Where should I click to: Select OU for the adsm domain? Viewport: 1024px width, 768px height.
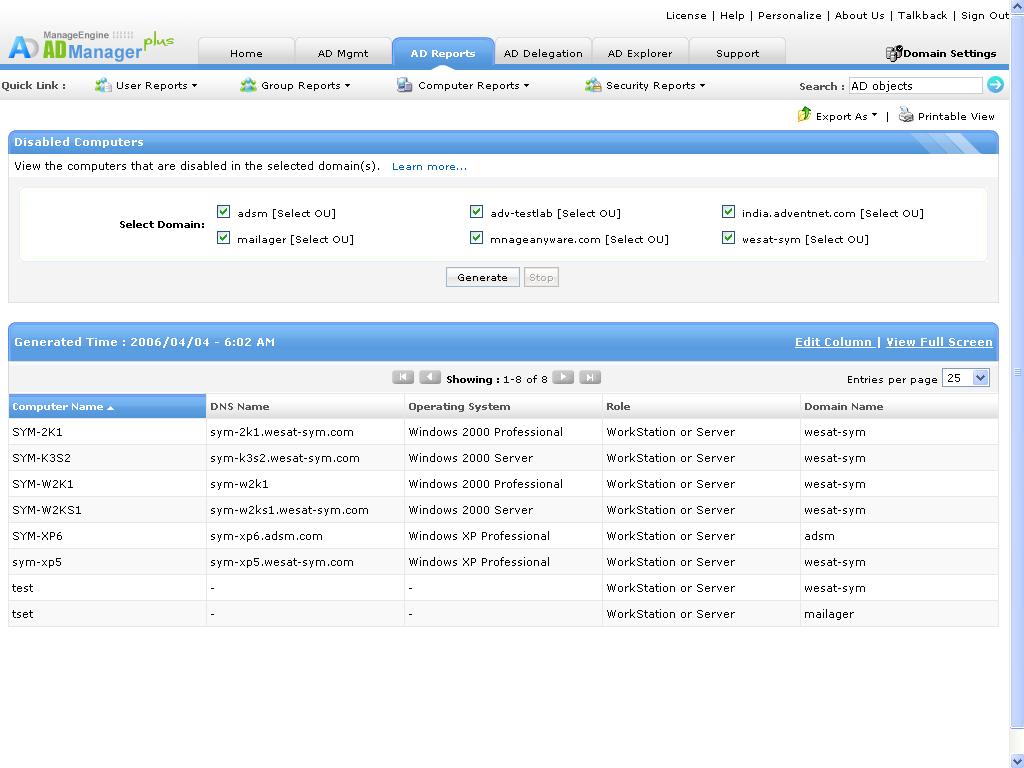[x=304, y=214]
